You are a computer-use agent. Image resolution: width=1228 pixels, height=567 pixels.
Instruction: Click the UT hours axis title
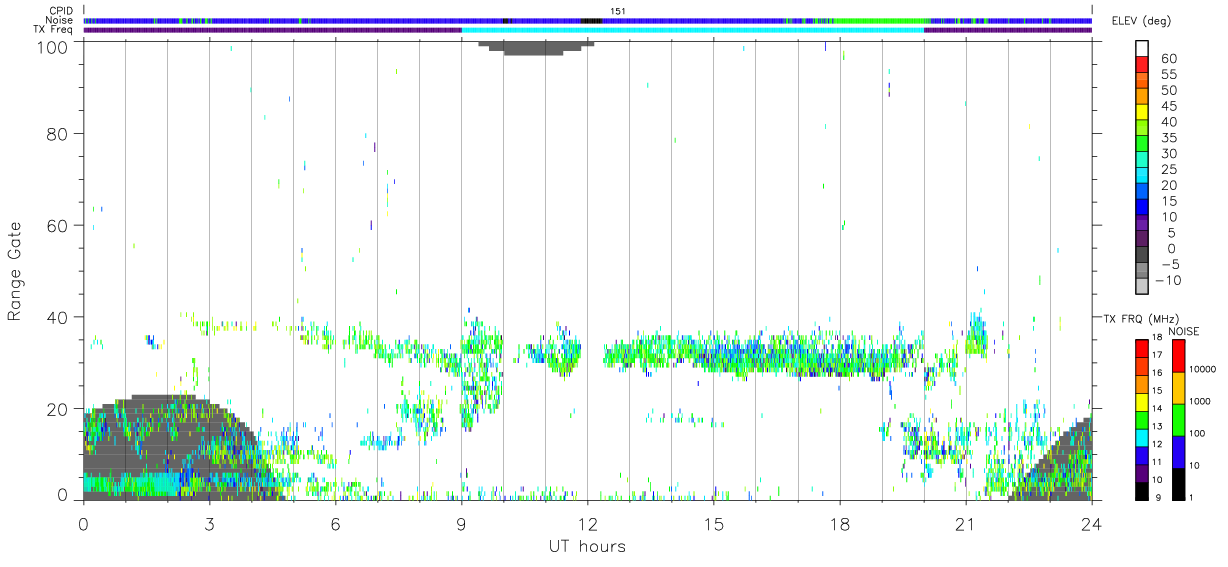pos(586,547)
